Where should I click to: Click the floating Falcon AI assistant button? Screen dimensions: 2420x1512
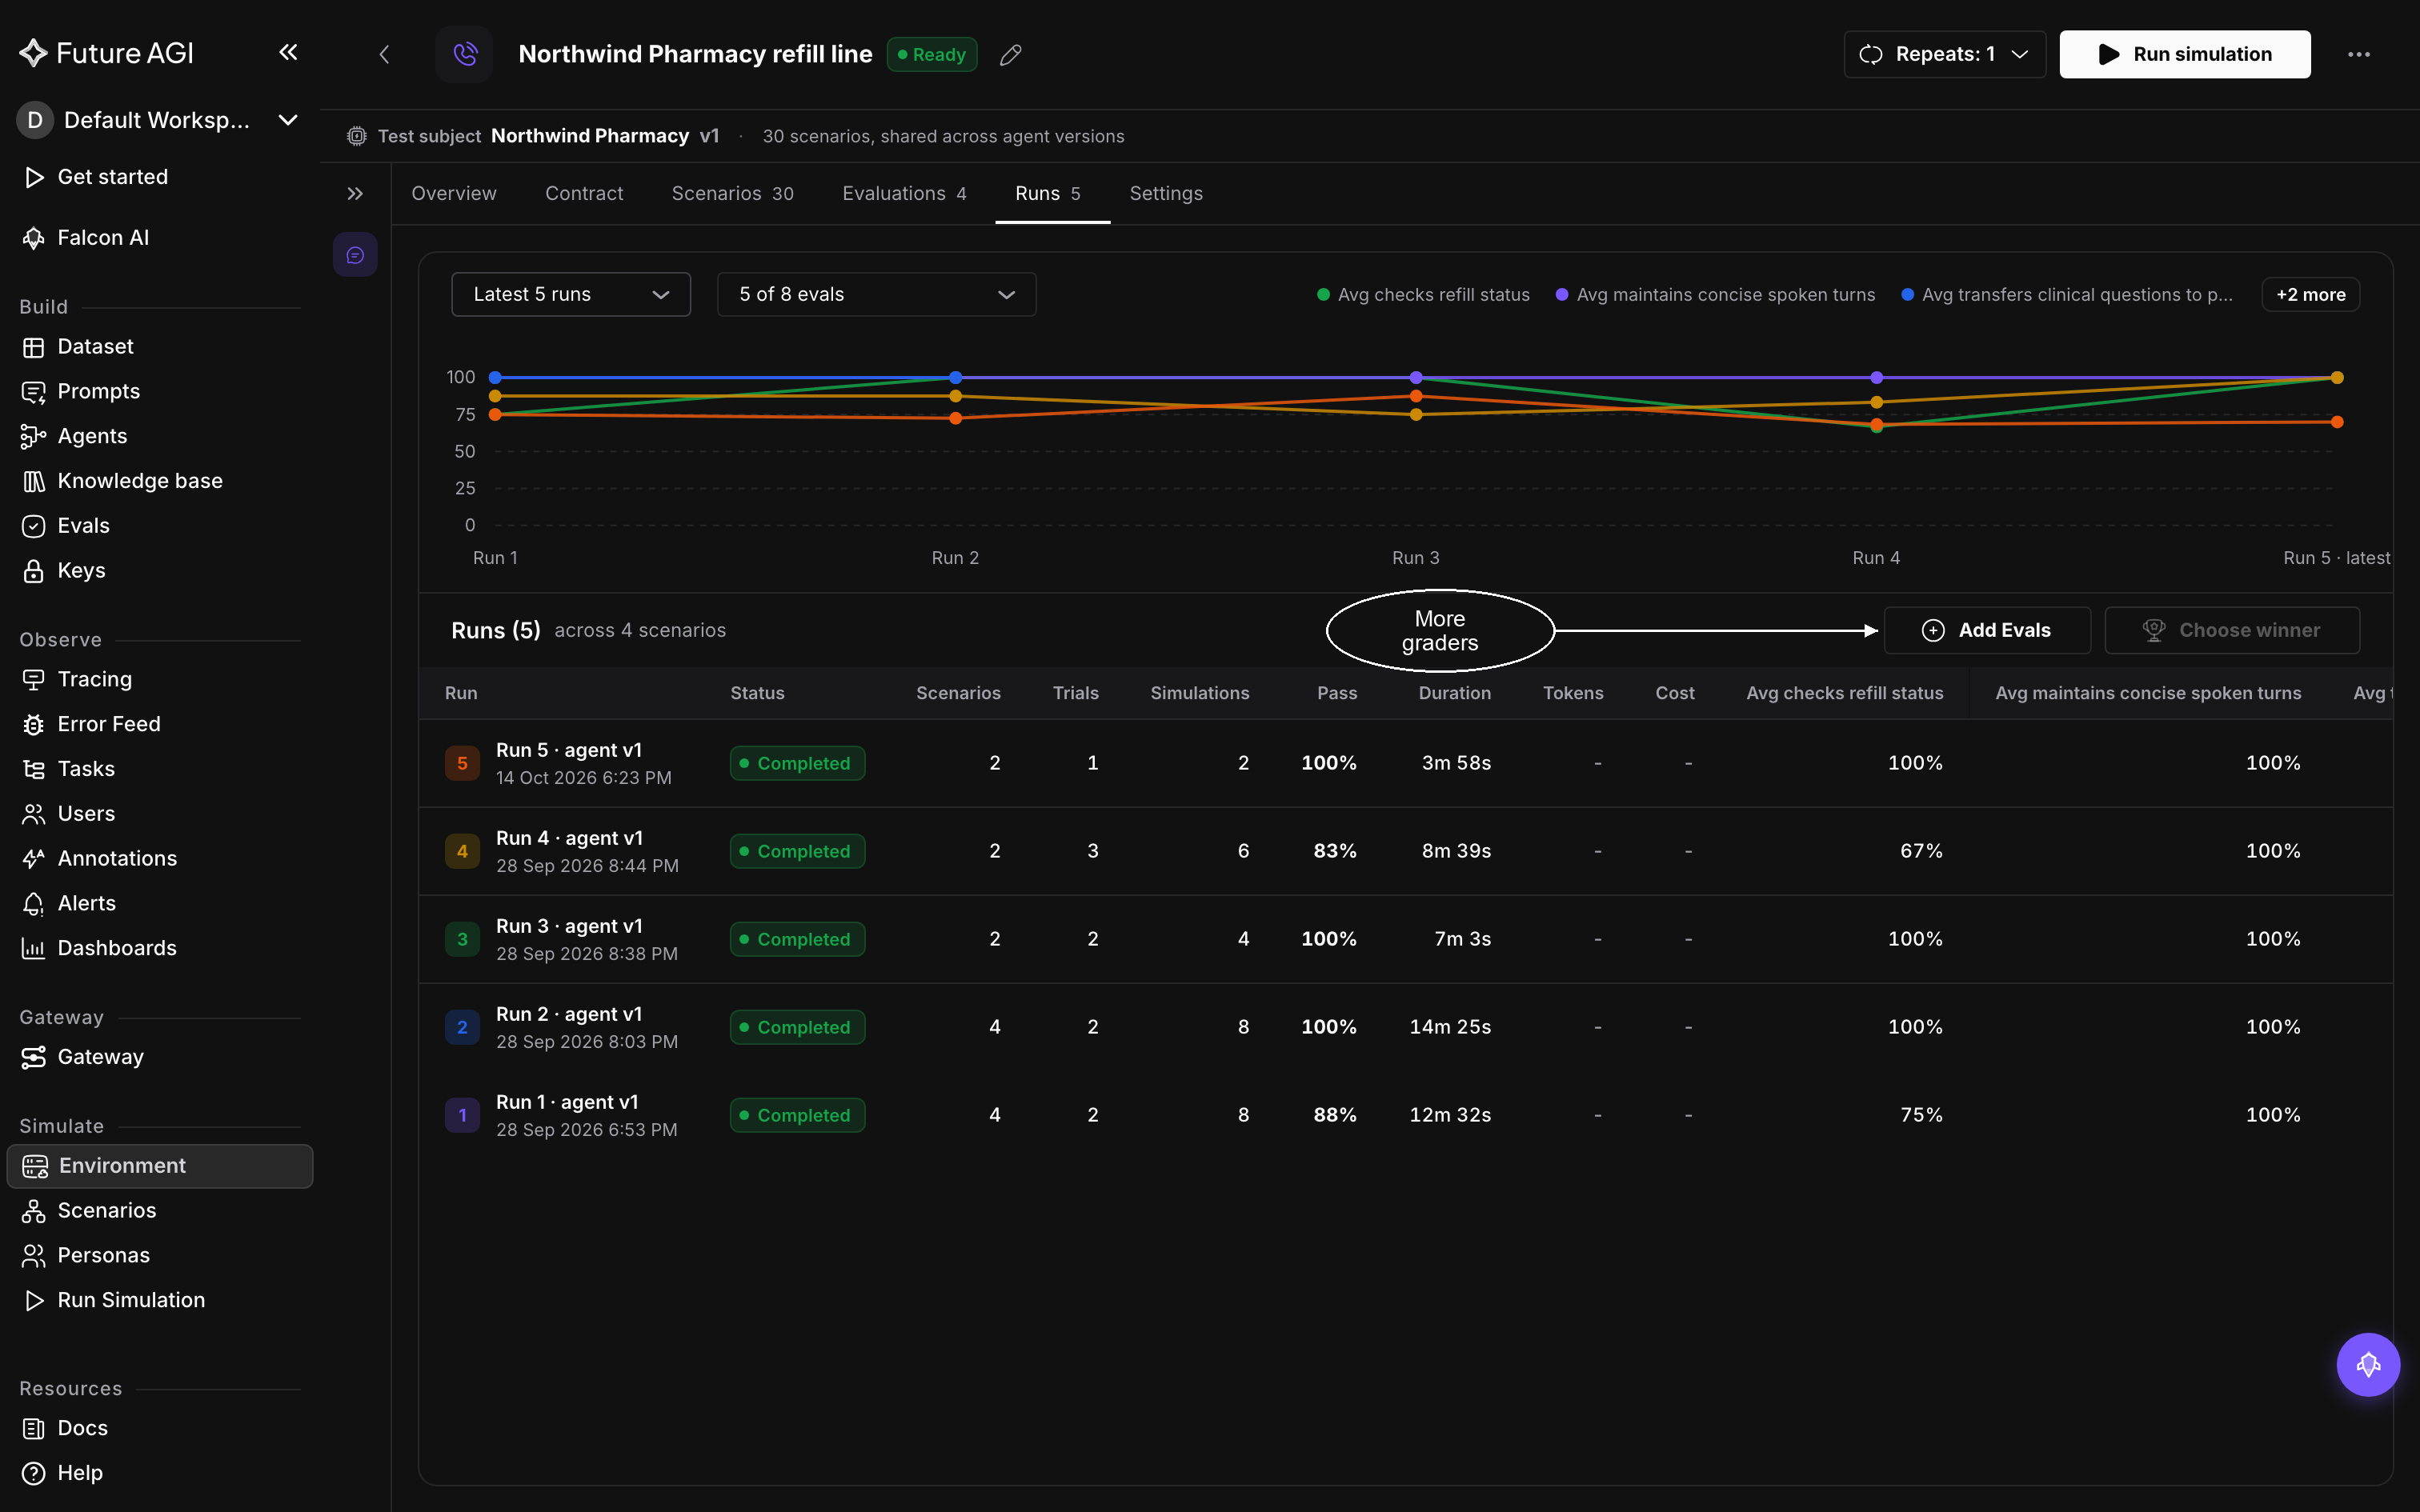(2367, 1364)
